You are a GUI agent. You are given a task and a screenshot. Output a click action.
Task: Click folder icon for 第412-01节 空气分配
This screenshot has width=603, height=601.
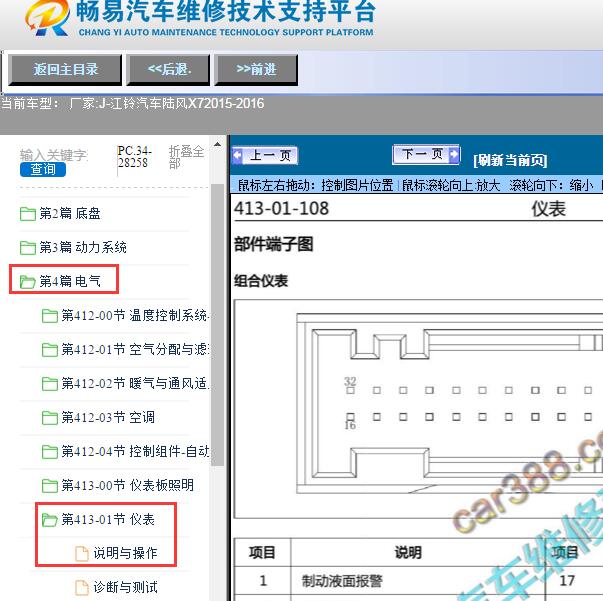pyautogui.click(x=50, y=350)
